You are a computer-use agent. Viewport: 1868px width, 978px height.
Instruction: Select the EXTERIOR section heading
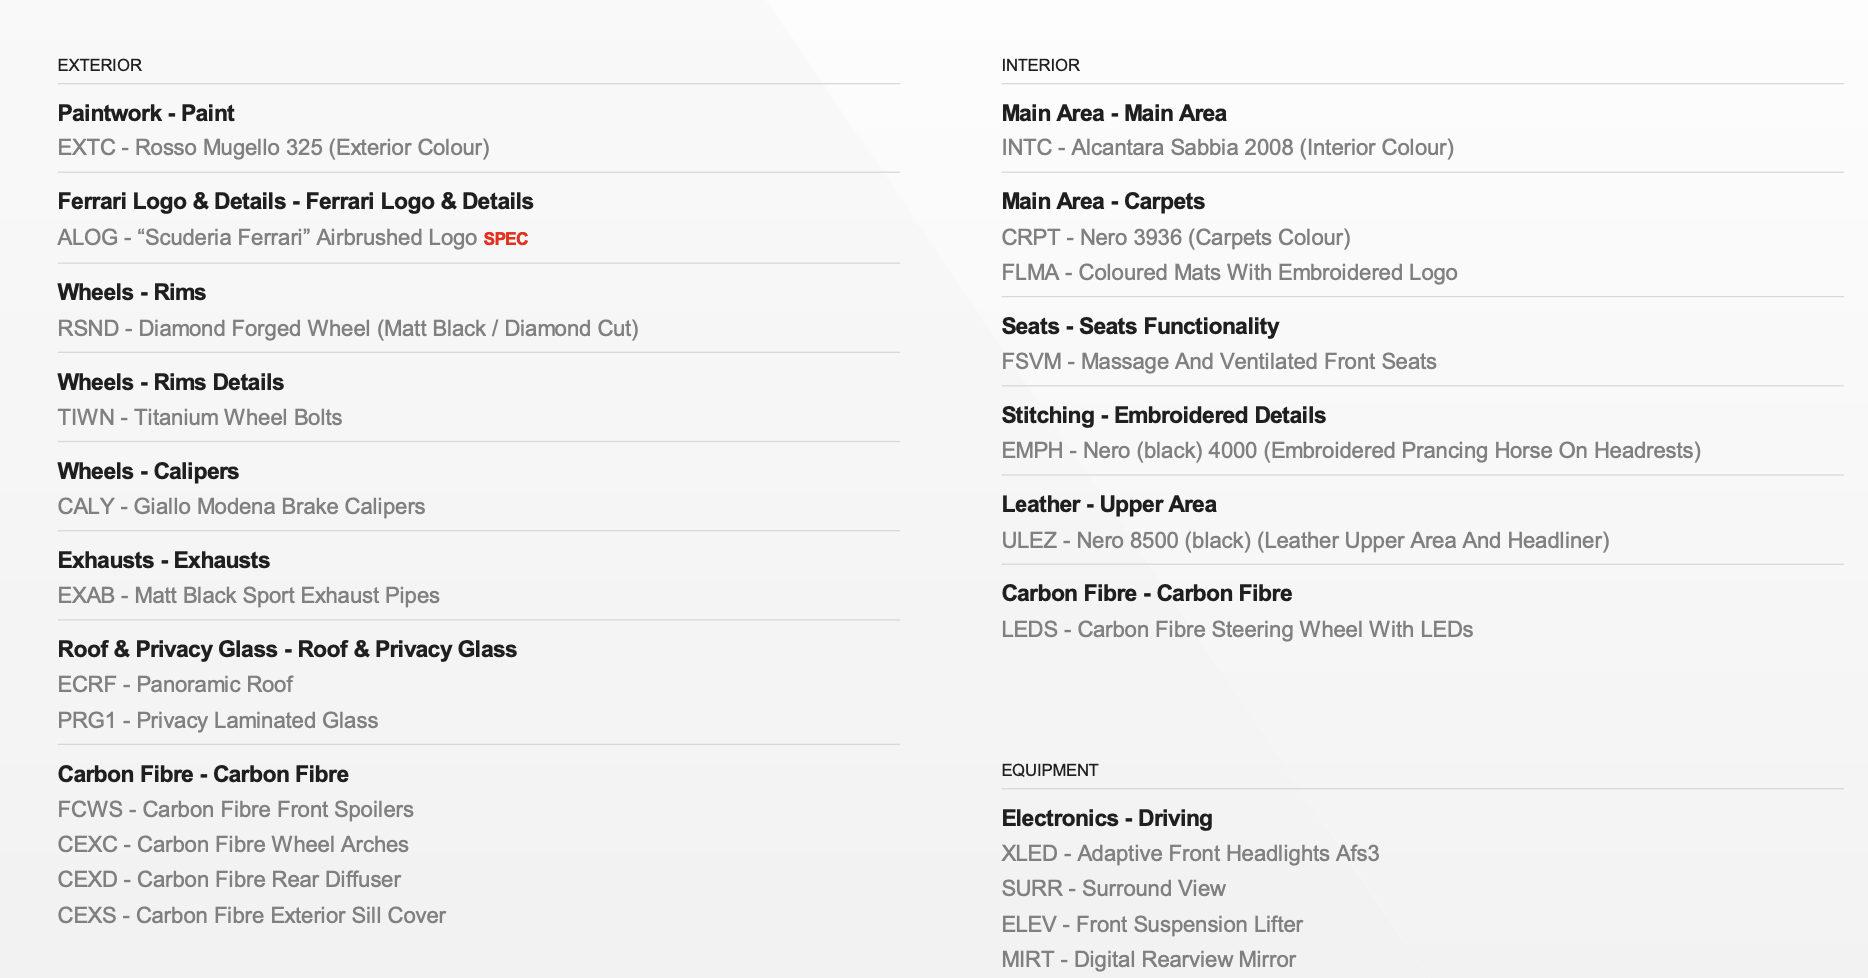(100, 65)
